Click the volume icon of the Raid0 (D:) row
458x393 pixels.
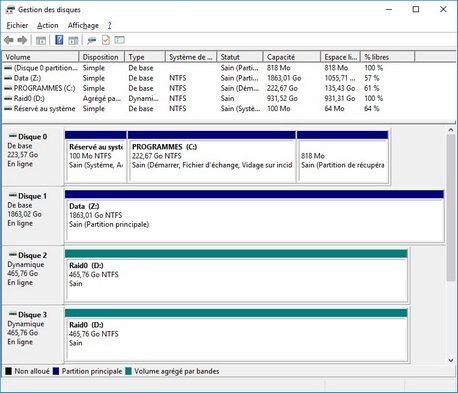click(8, 98)
